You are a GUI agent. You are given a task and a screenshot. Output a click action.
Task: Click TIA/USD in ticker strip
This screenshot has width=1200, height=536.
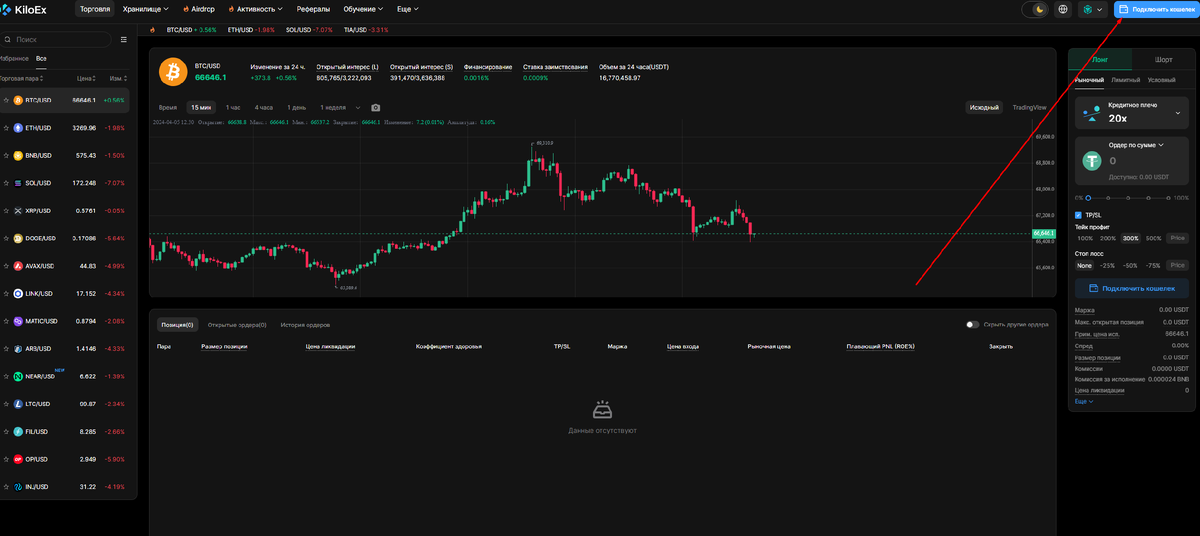pyautogui.click(x=365, y=30)
